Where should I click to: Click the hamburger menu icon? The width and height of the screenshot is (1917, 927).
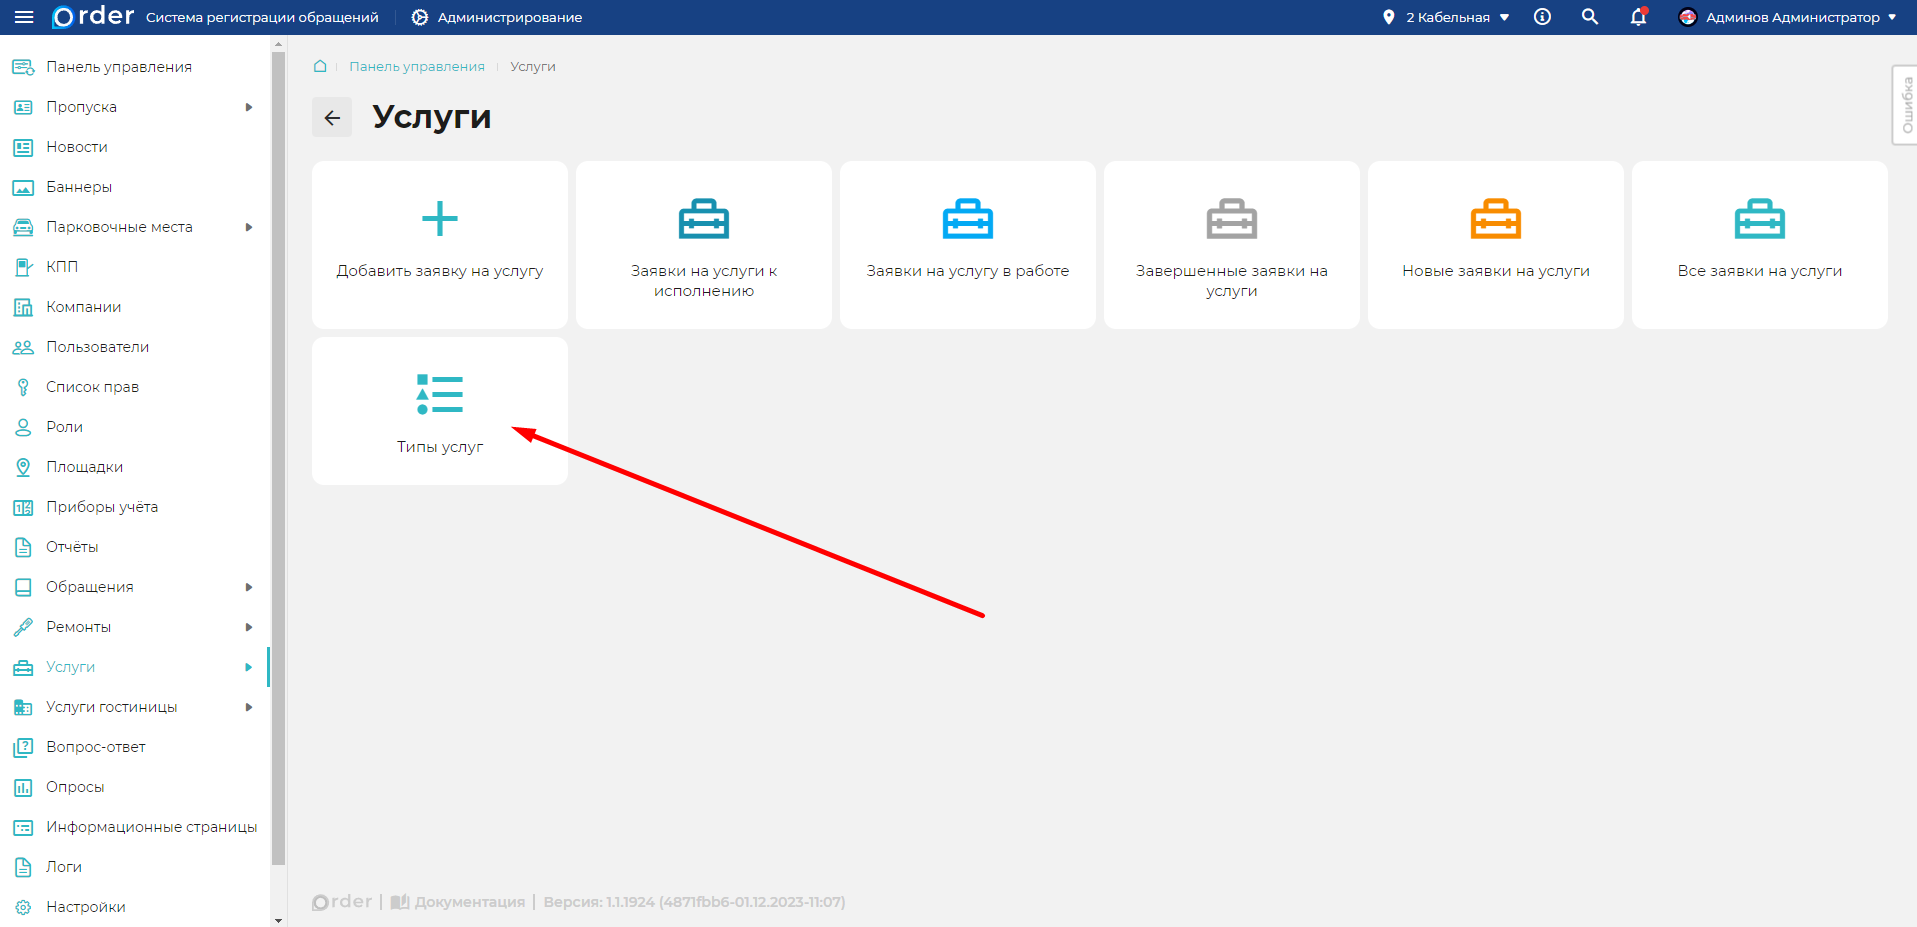point(24,17)
